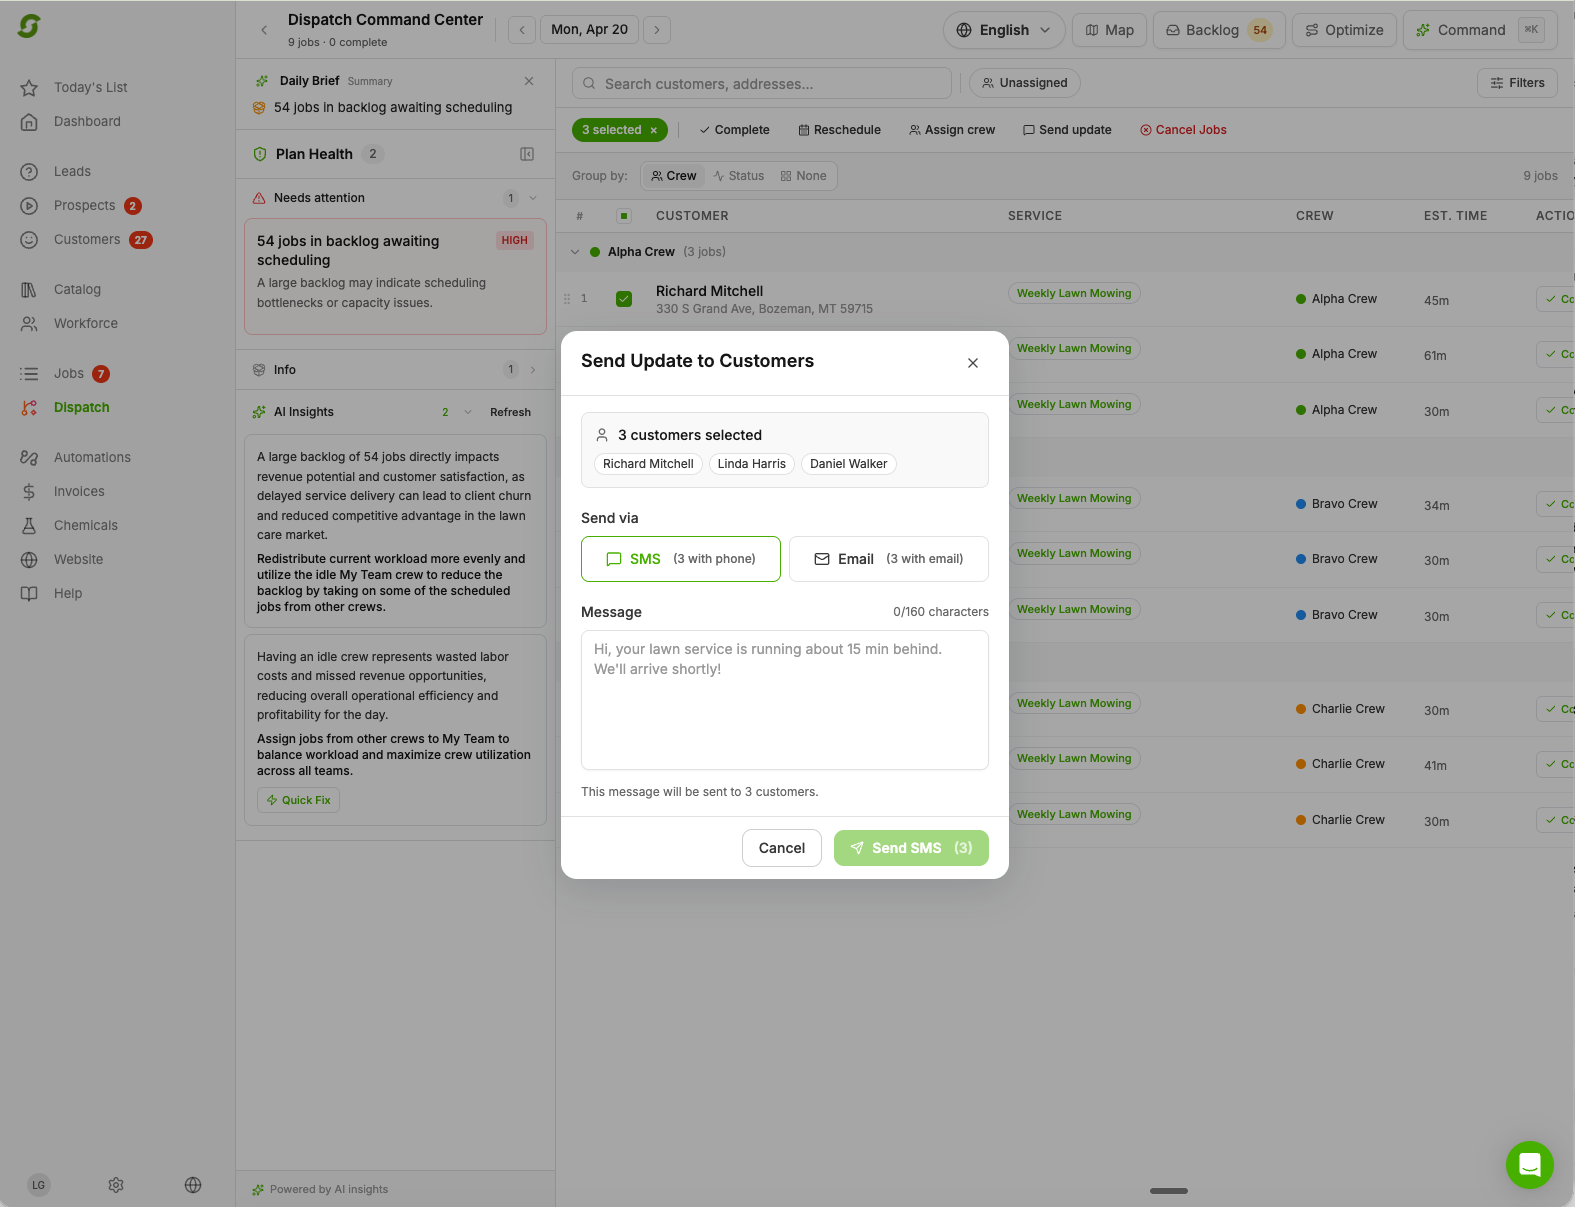
Task: Click the Cancel button in dialog
Action: pyautogui.click(x=781, y=848)
